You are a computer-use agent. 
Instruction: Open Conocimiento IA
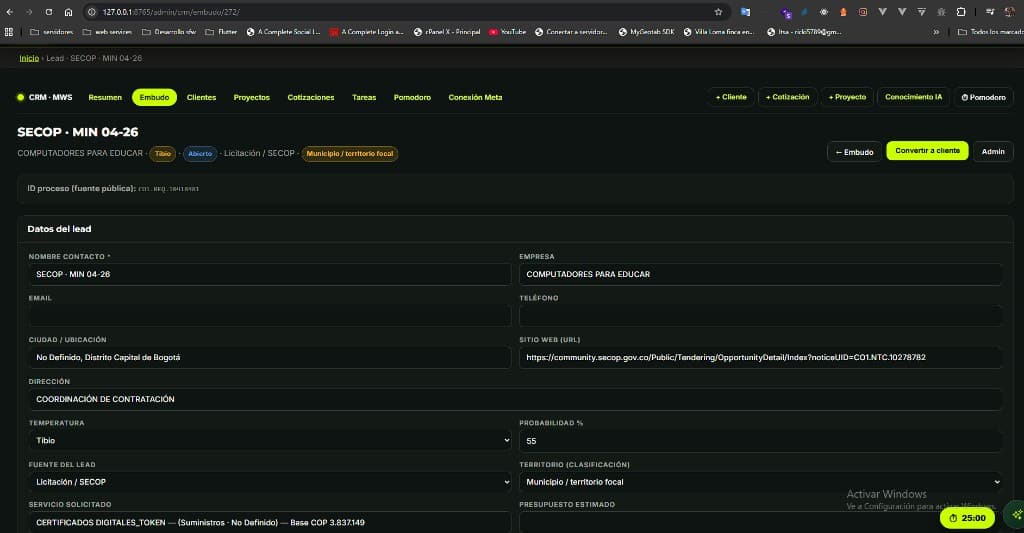(x=914, y=97)
